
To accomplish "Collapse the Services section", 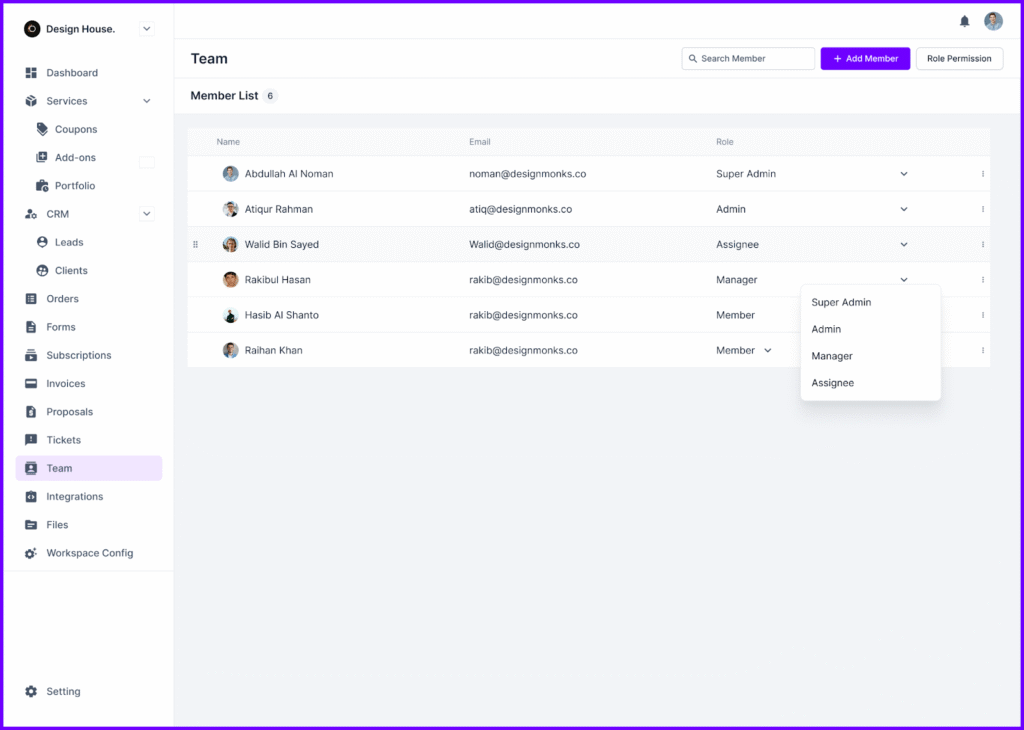I will pos(146,100).
